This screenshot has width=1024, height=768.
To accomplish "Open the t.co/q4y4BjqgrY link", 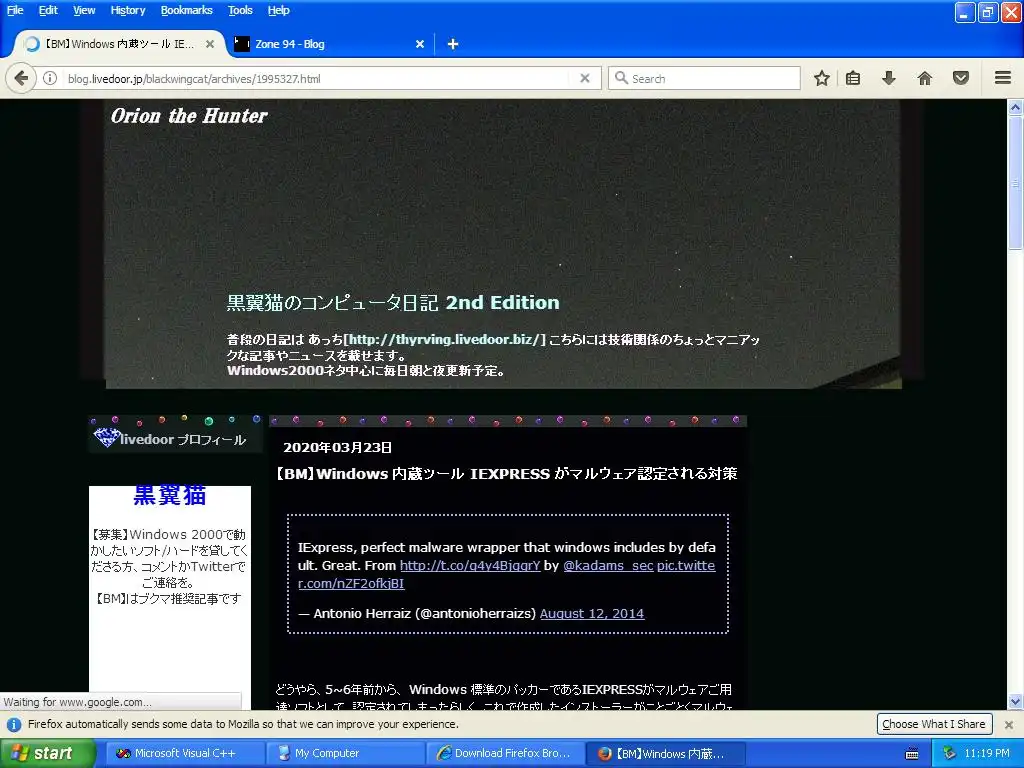I will [x=470, y=566].
